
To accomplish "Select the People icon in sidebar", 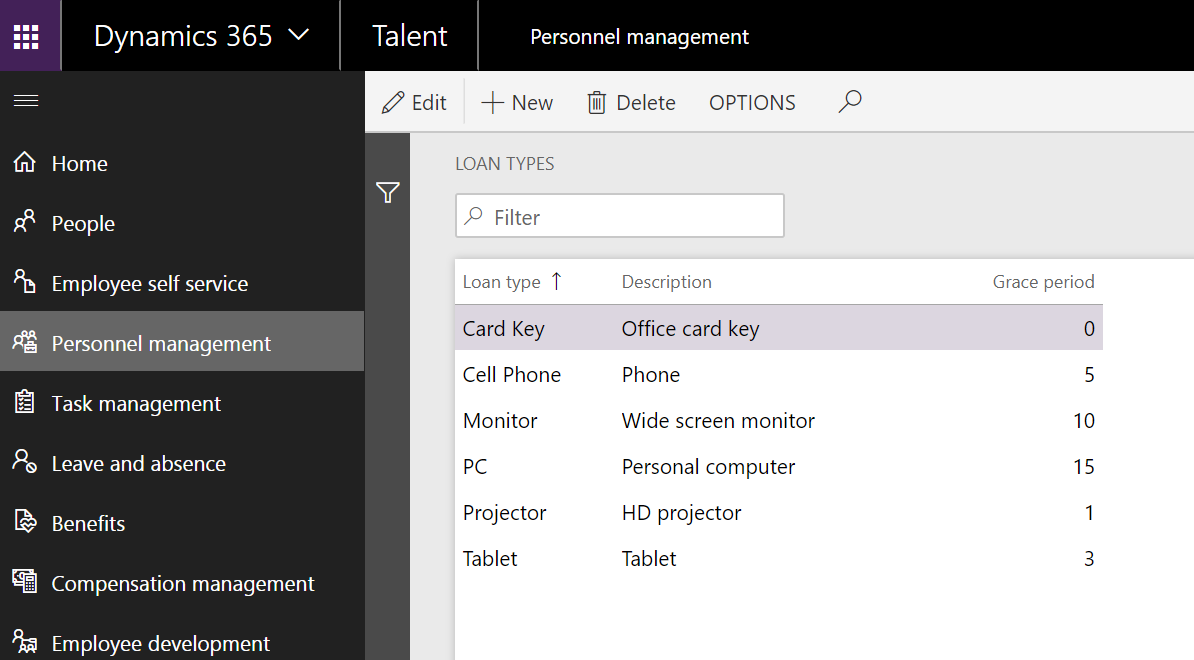I will (x=25, y=223).
